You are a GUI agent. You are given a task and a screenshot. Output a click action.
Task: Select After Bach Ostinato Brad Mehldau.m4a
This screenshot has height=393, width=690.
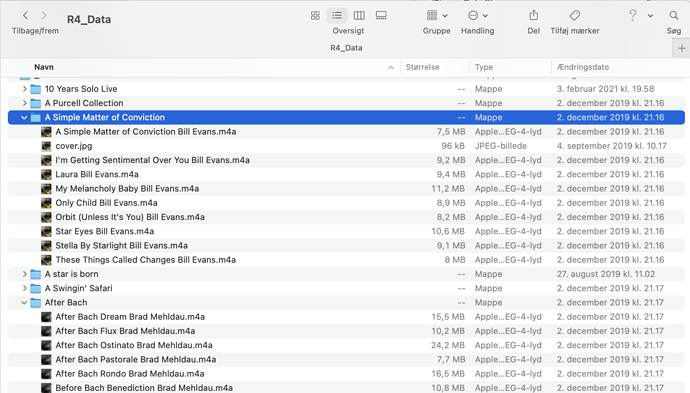click(134, 345)
